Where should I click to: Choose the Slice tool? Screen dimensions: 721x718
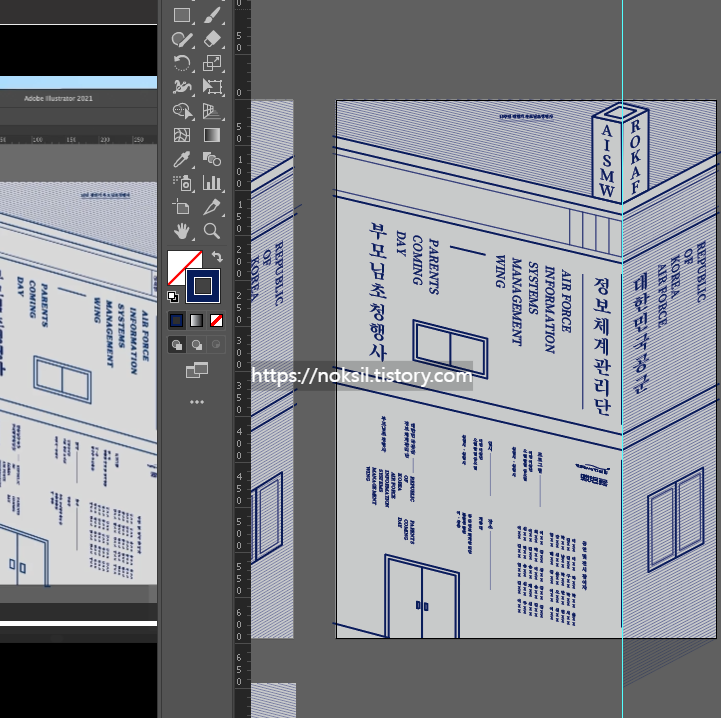point(212,207)
